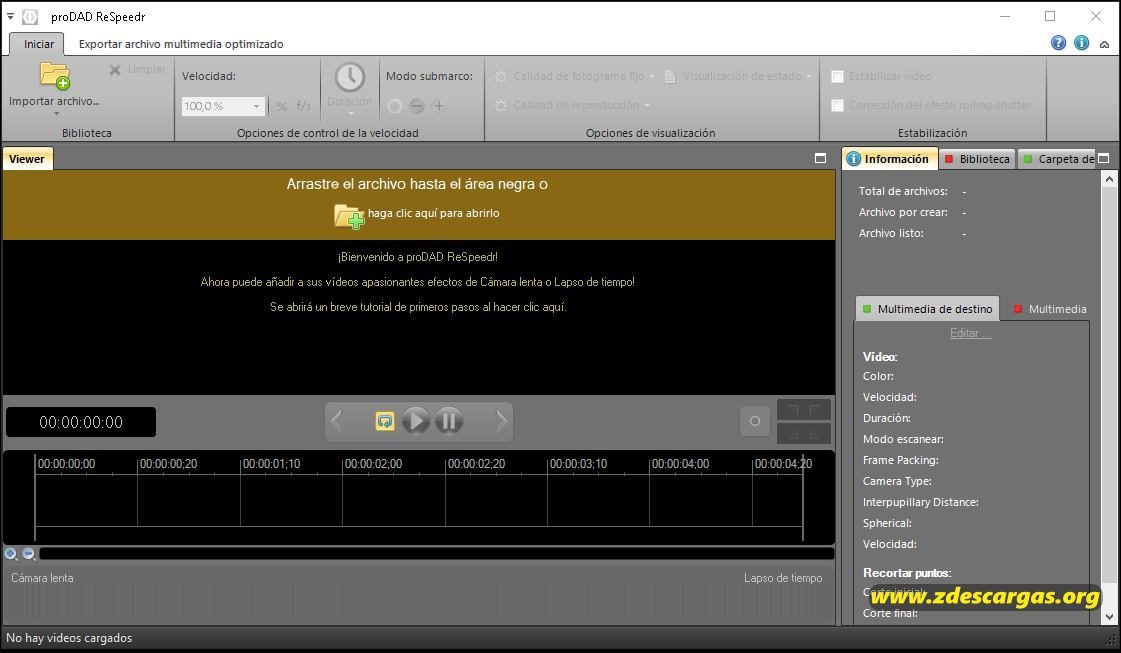This screenshot has width=1121, height=653.
Task: Zoom in timeline with magnifier plus
Action: tap(11, 554)
